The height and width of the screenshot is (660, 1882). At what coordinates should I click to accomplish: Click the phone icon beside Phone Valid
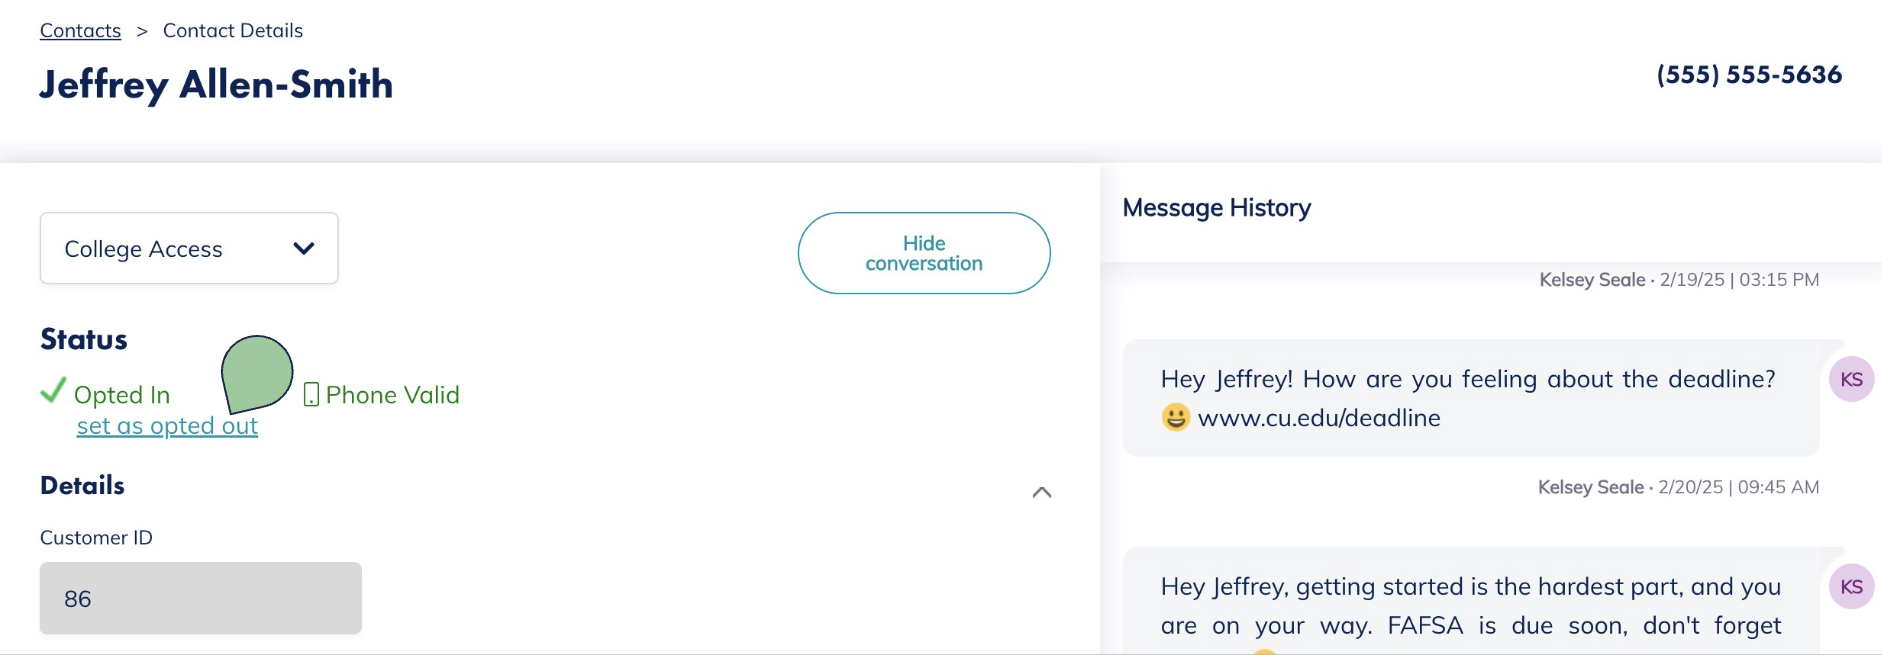click(311, 395)
